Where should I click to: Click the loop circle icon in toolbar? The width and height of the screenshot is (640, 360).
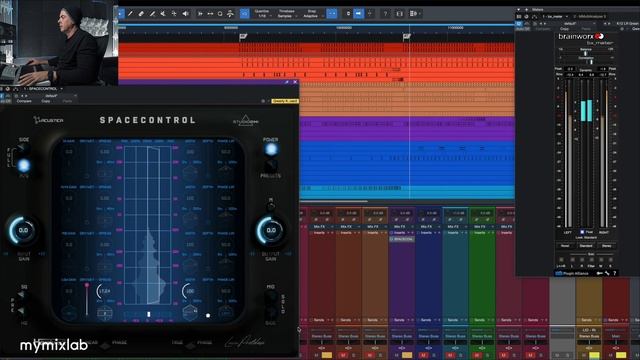(x=220, y=14)
